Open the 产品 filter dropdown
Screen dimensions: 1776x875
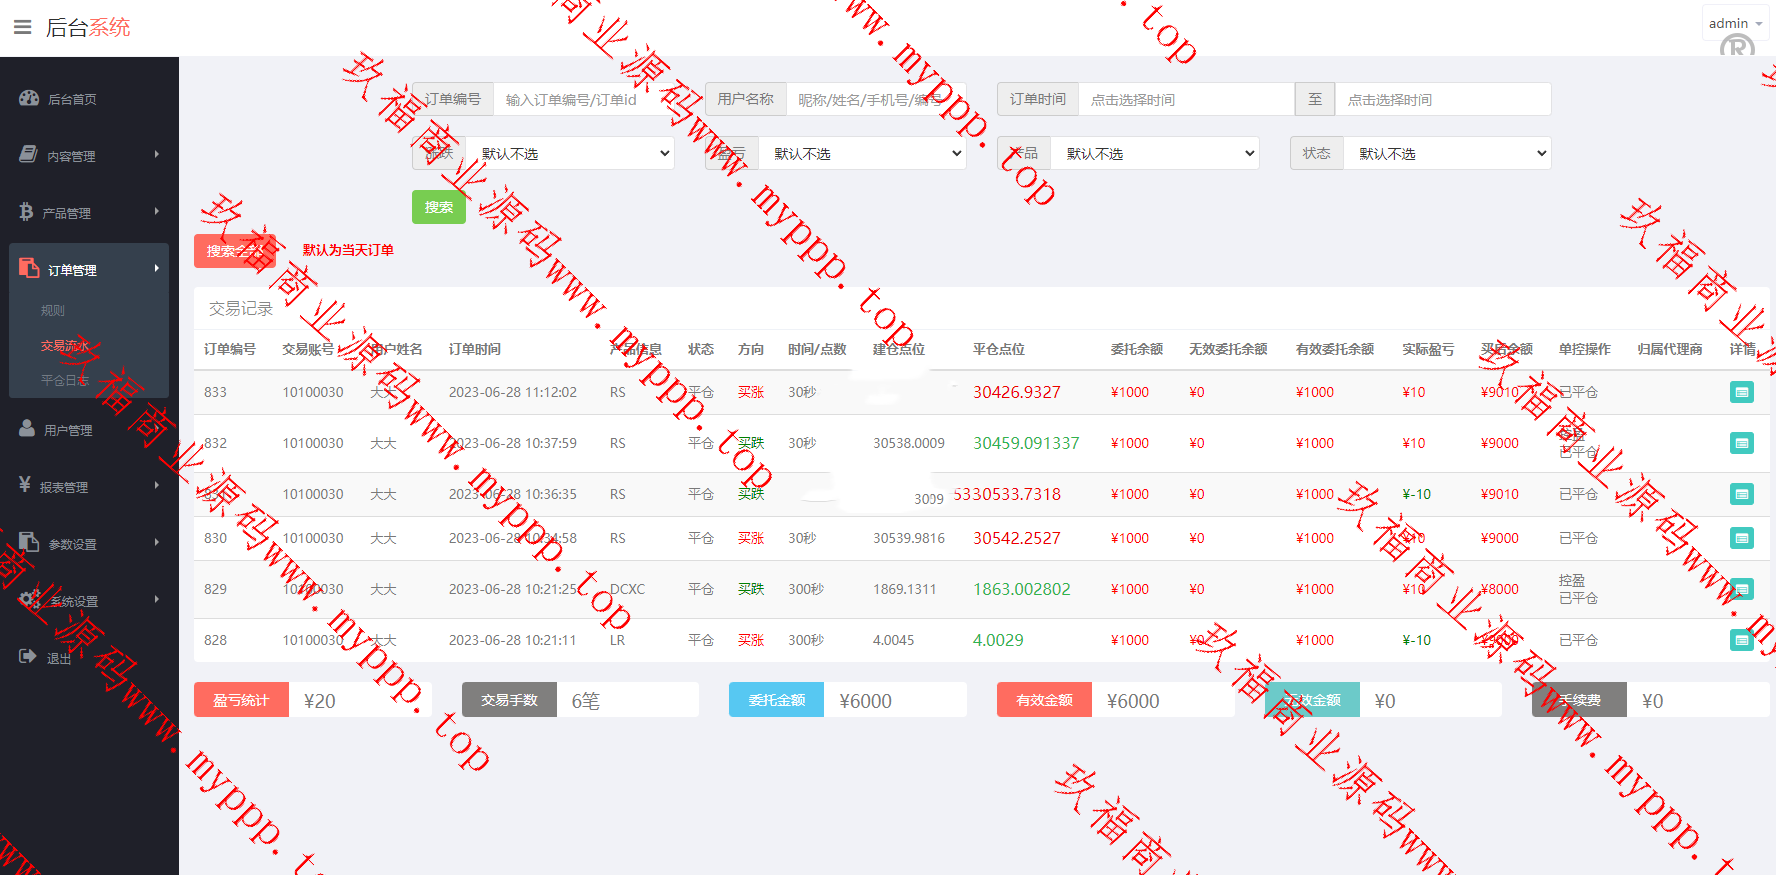(x=1156, y=153)
